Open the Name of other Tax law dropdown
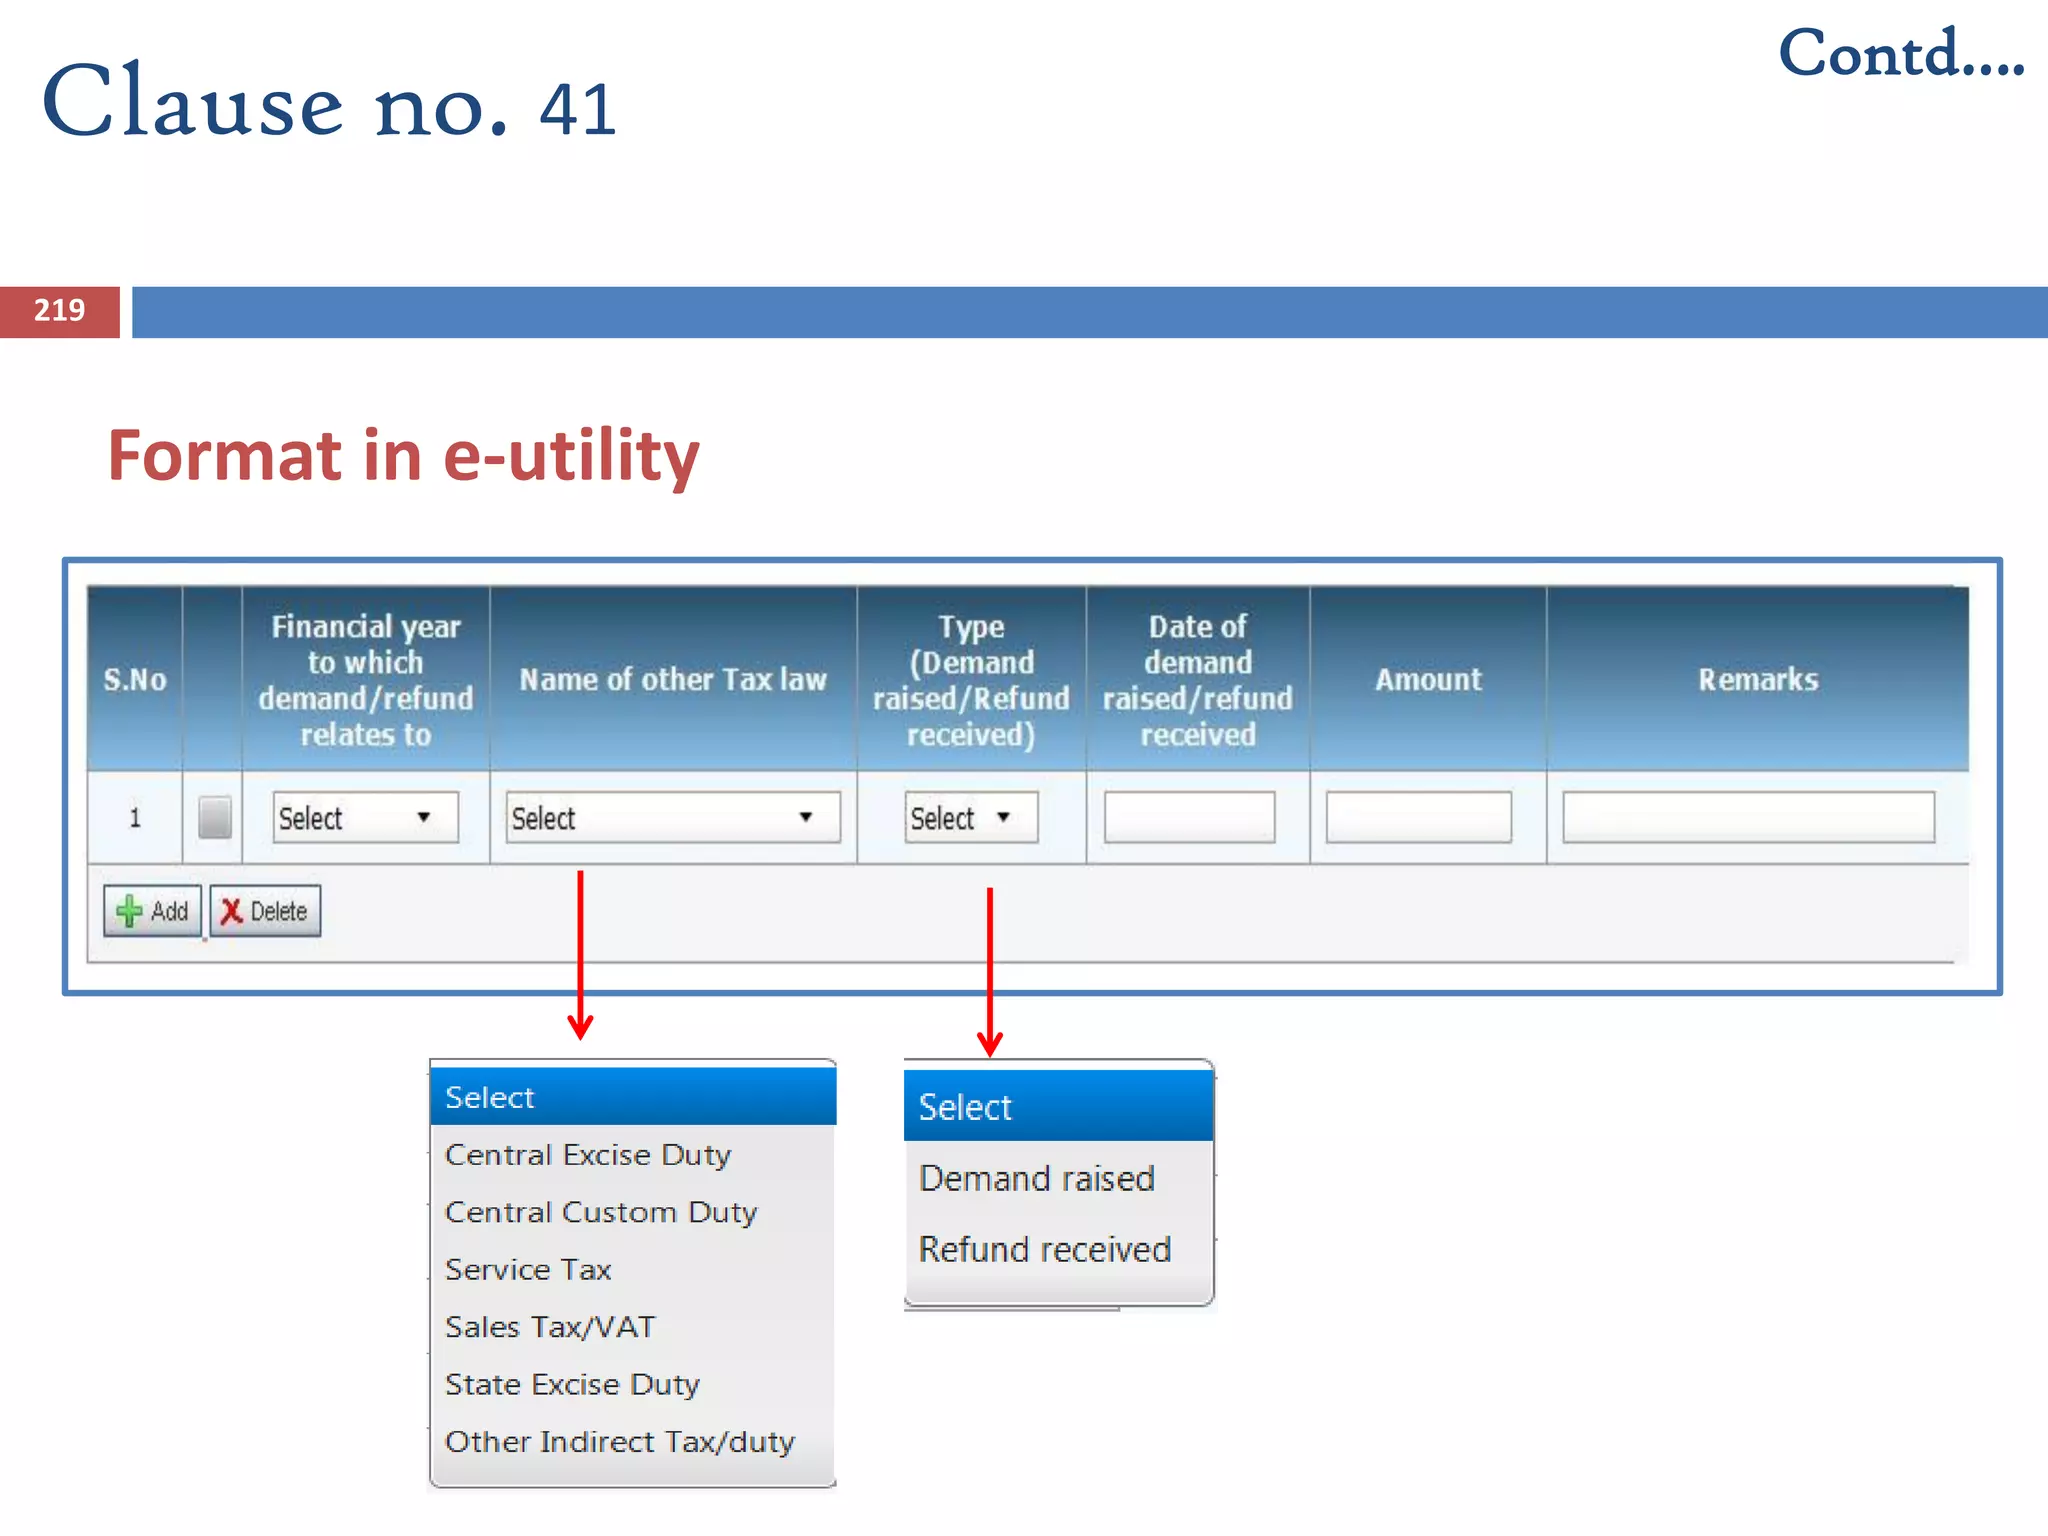Image resolution: width=2048 pixels, height=1536 pixels. [673, 817]
